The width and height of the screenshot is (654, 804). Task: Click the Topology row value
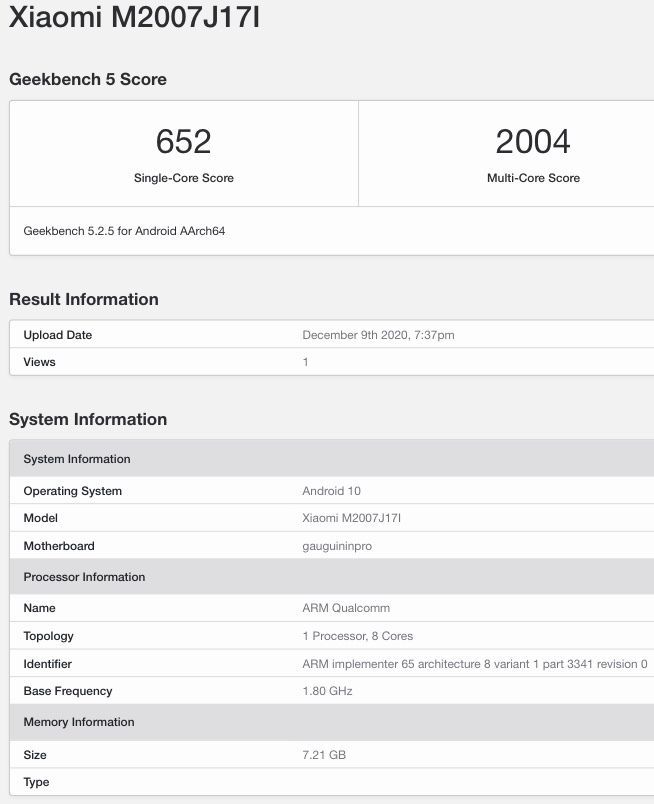(x=358, y=636)
